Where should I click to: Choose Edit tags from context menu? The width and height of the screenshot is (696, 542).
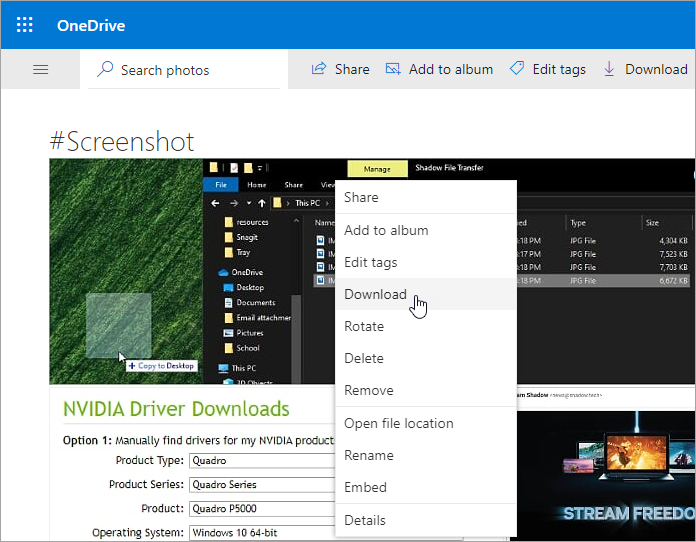tap(426, 262)
